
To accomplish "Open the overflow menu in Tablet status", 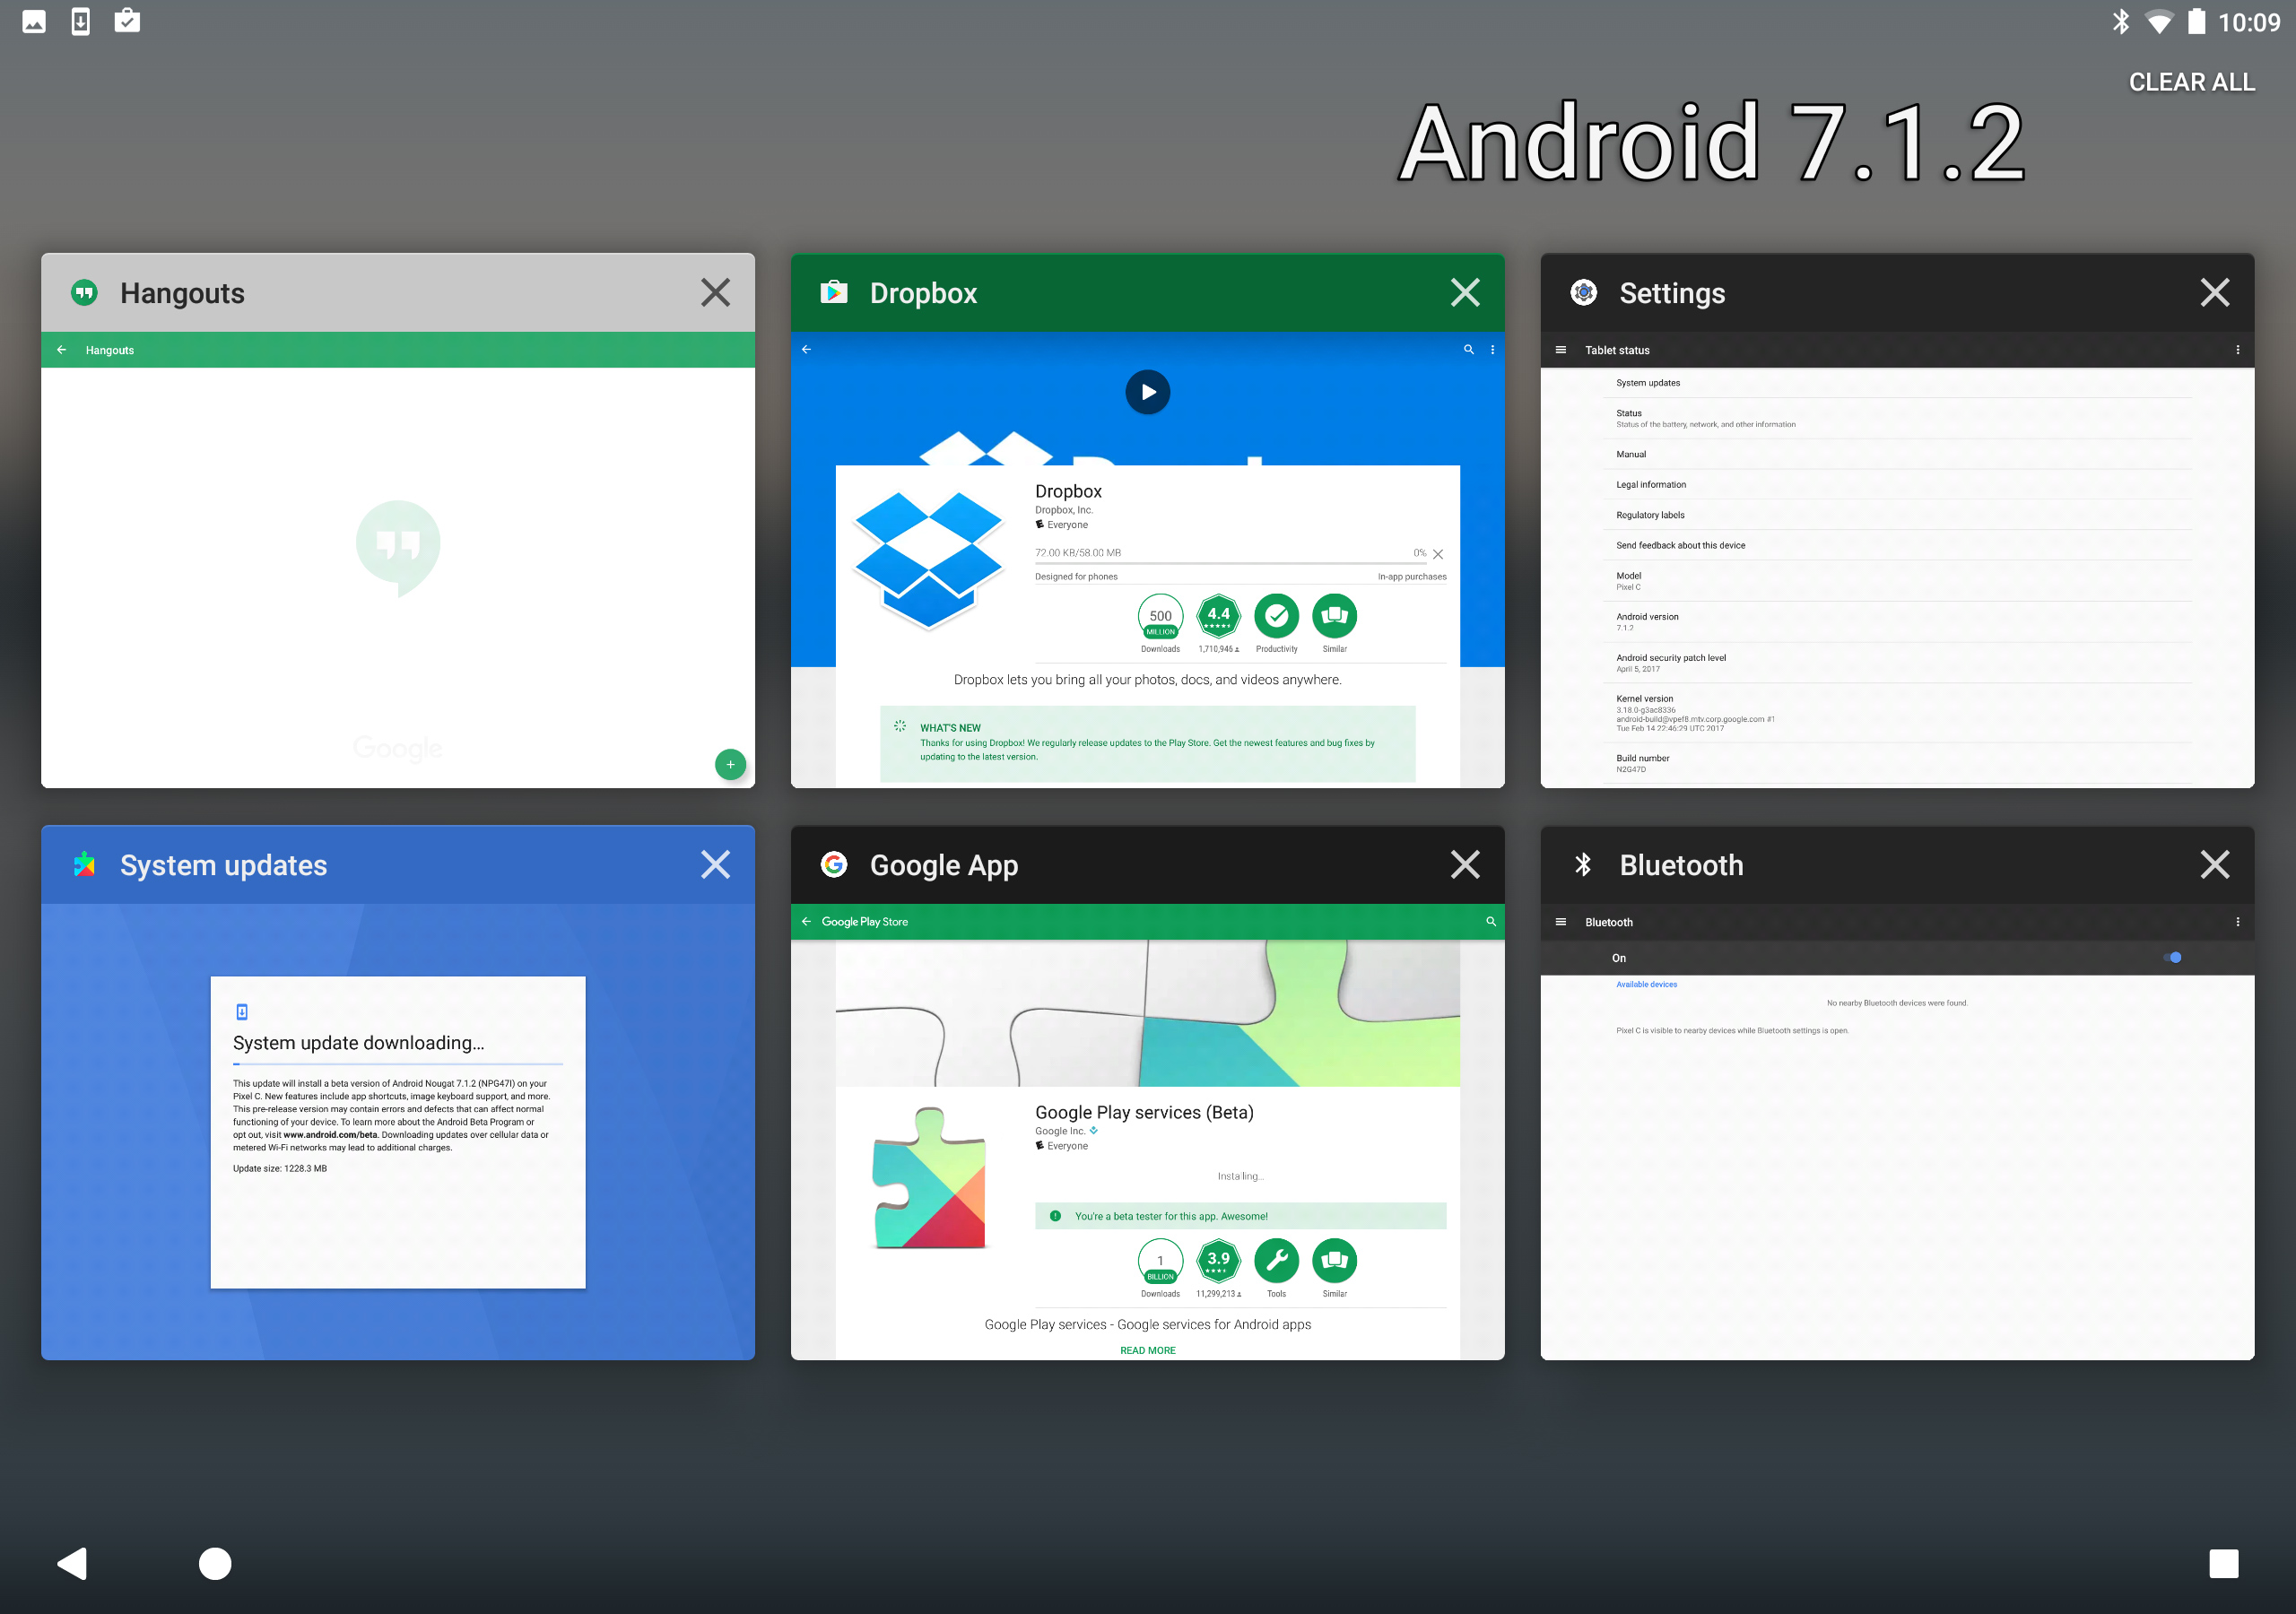I will [x=2237, y=350].
